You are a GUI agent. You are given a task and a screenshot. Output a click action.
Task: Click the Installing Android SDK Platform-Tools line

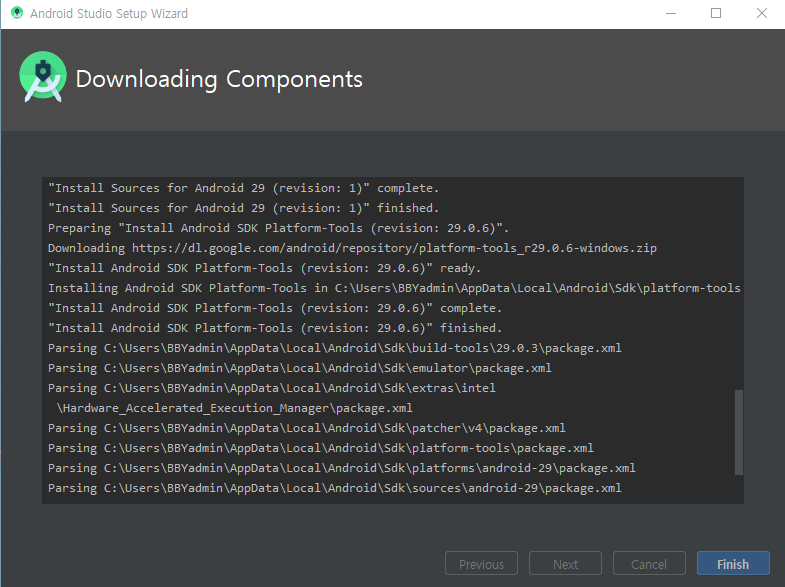point(394,288)
